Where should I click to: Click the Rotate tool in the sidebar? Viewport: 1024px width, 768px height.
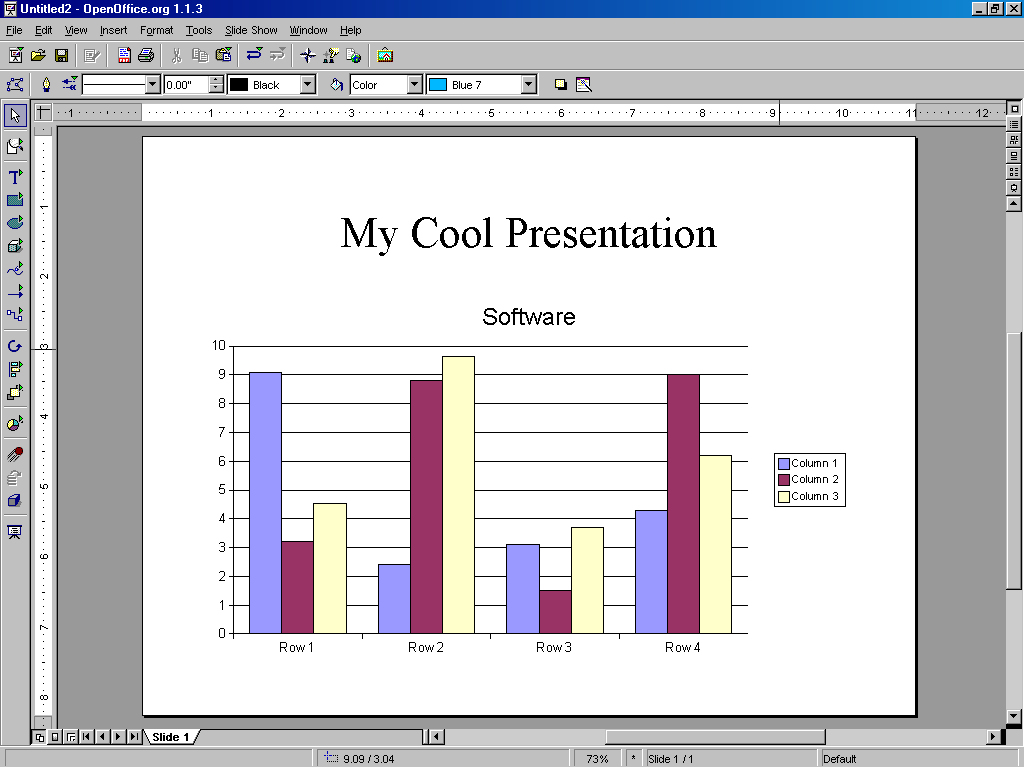point(15,346)
